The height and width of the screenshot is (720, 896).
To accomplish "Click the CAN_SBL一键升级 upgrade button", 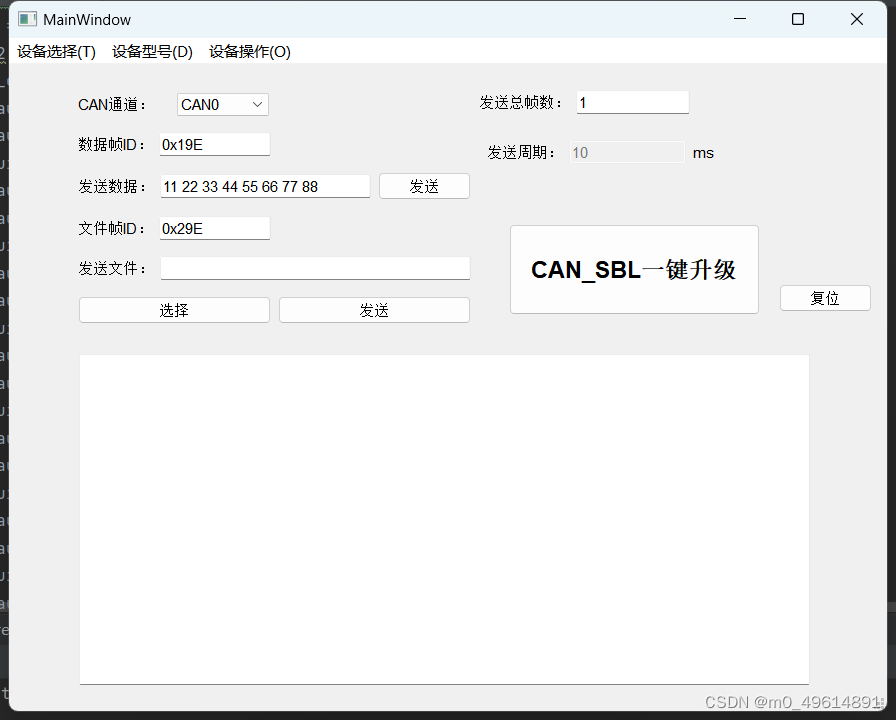I will click(x=634, y=269).
